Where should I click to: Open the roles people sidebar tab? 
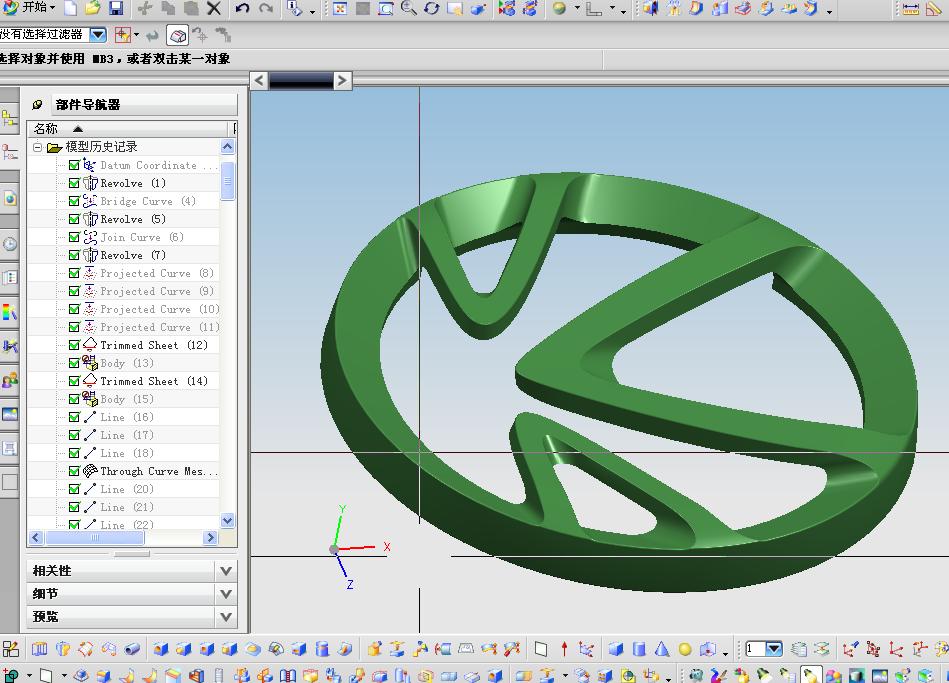pyautogui.click(x=9, y=380)
